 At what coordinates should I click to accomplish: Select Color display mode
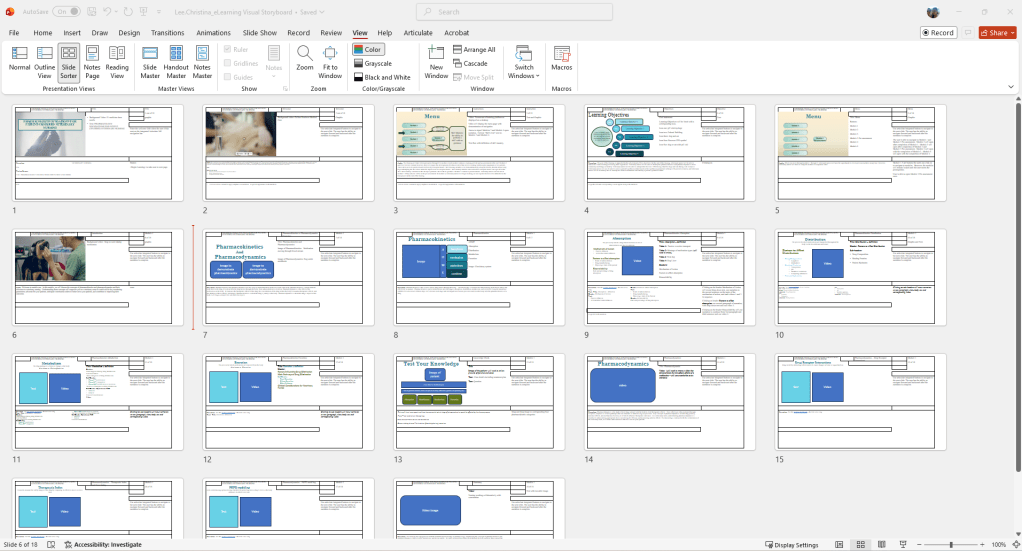pos(368,50)
